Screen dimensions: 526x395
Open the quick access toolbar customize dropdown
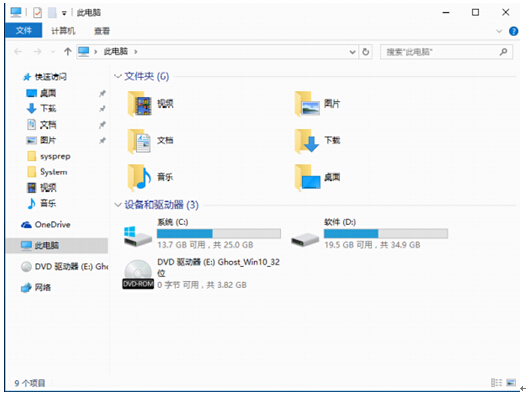[x=64, y=13]
